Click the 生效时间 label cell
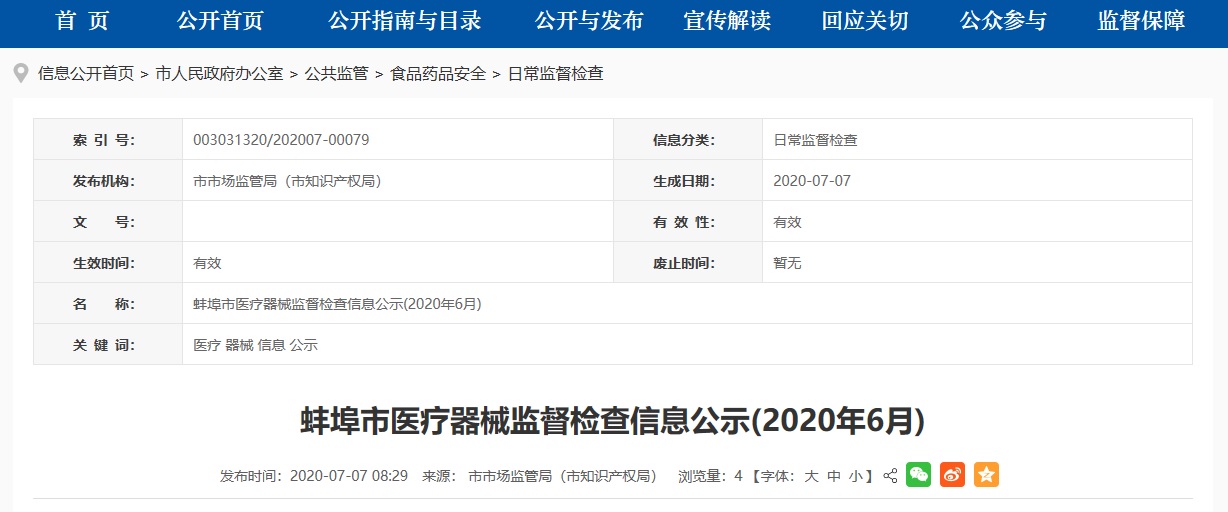 tap(108, 263)
